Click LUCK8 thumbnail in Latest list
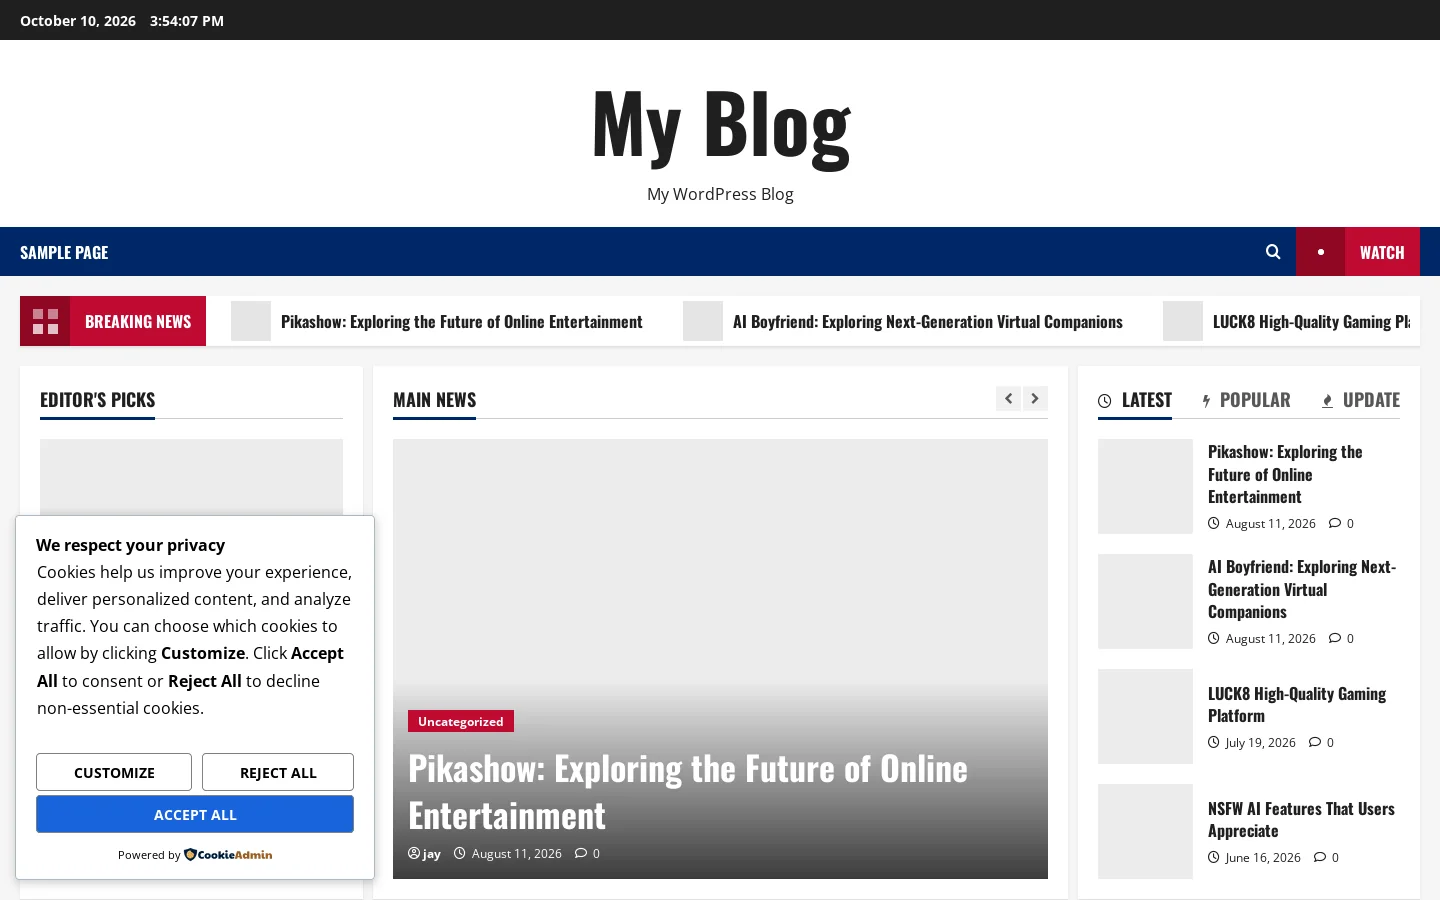 (1145, 716)
